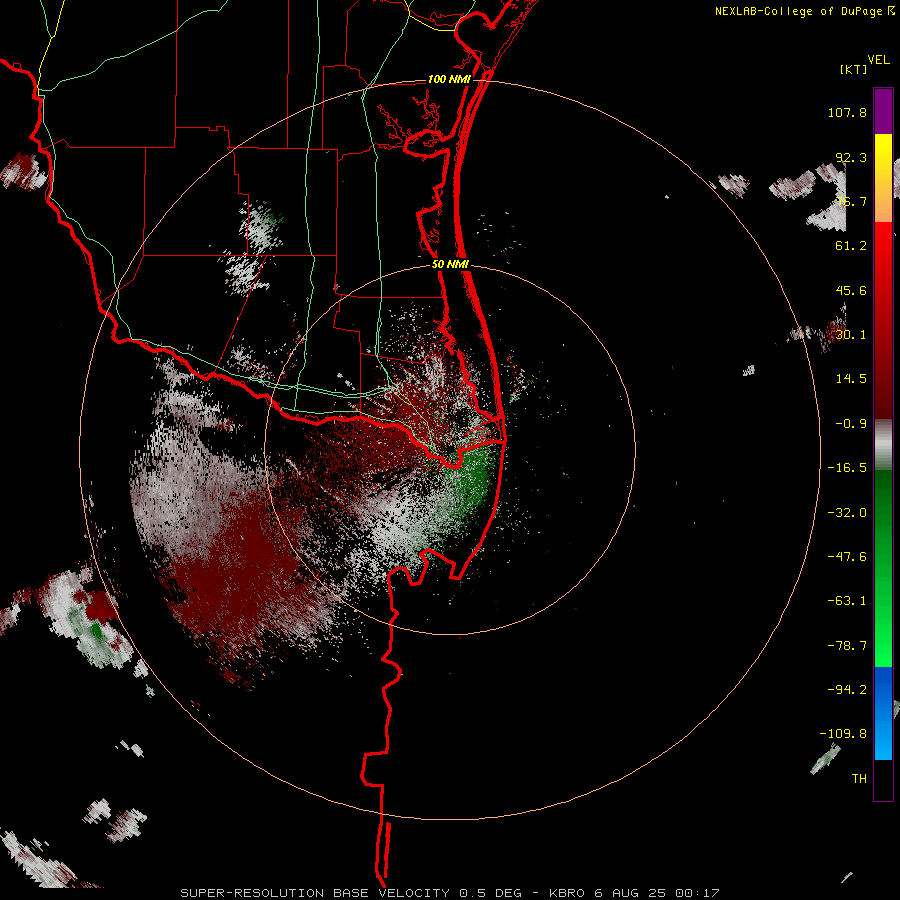
Task: Click the -47.6 velocity scale value
Action: [847, 557]
